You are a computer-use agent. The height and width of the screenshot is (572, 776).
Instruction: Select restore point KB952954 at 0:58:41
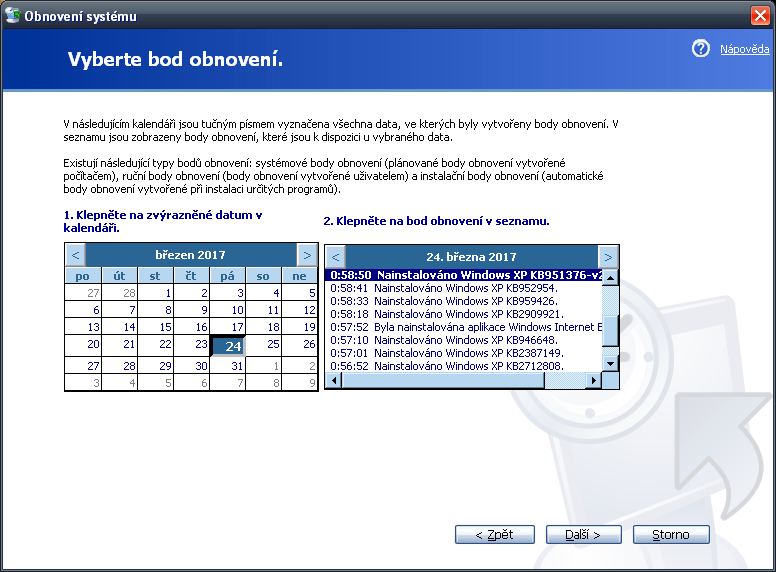(x=464, y=288)
